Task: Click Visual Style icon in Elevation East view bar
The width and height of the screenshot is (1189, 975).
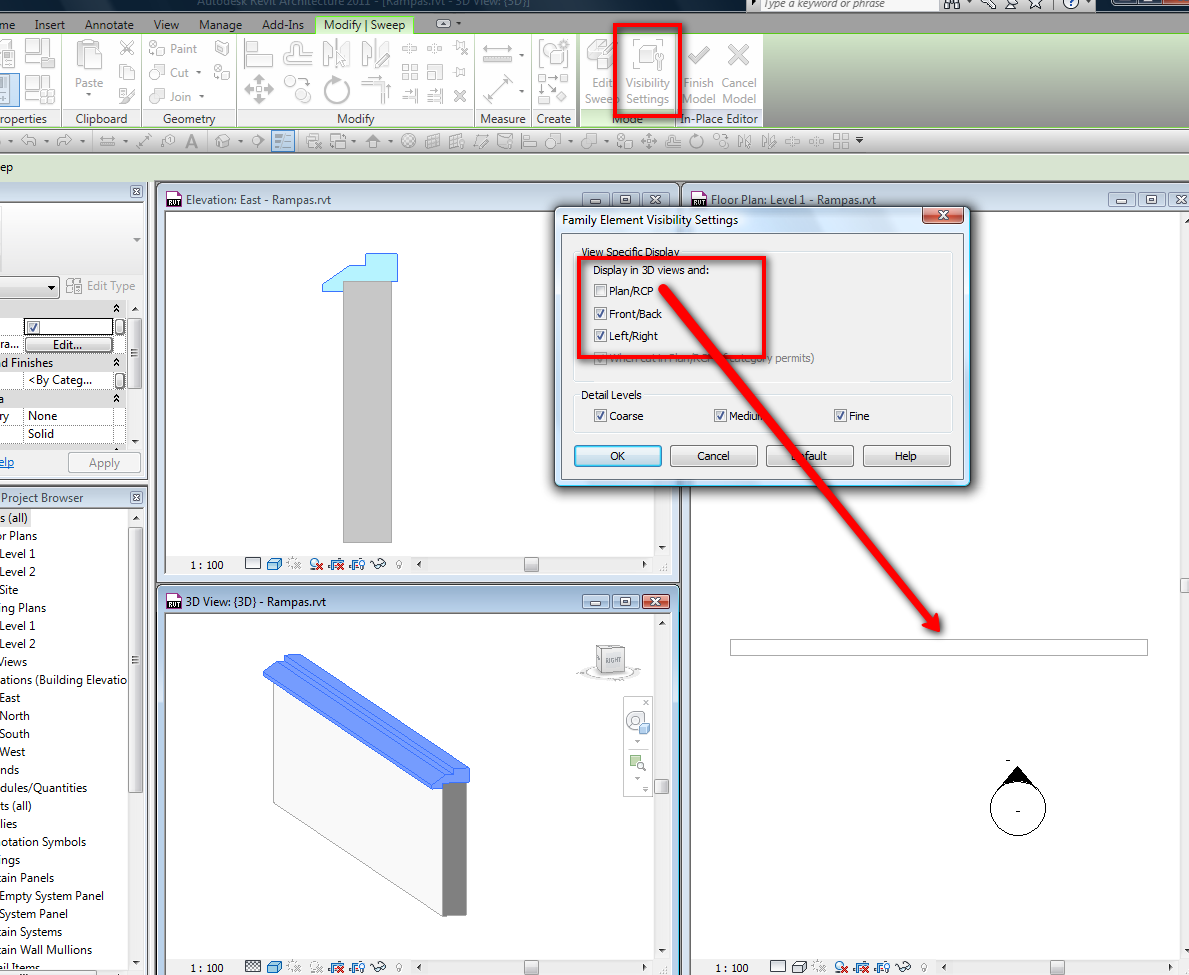Action: tap(275, 564)
